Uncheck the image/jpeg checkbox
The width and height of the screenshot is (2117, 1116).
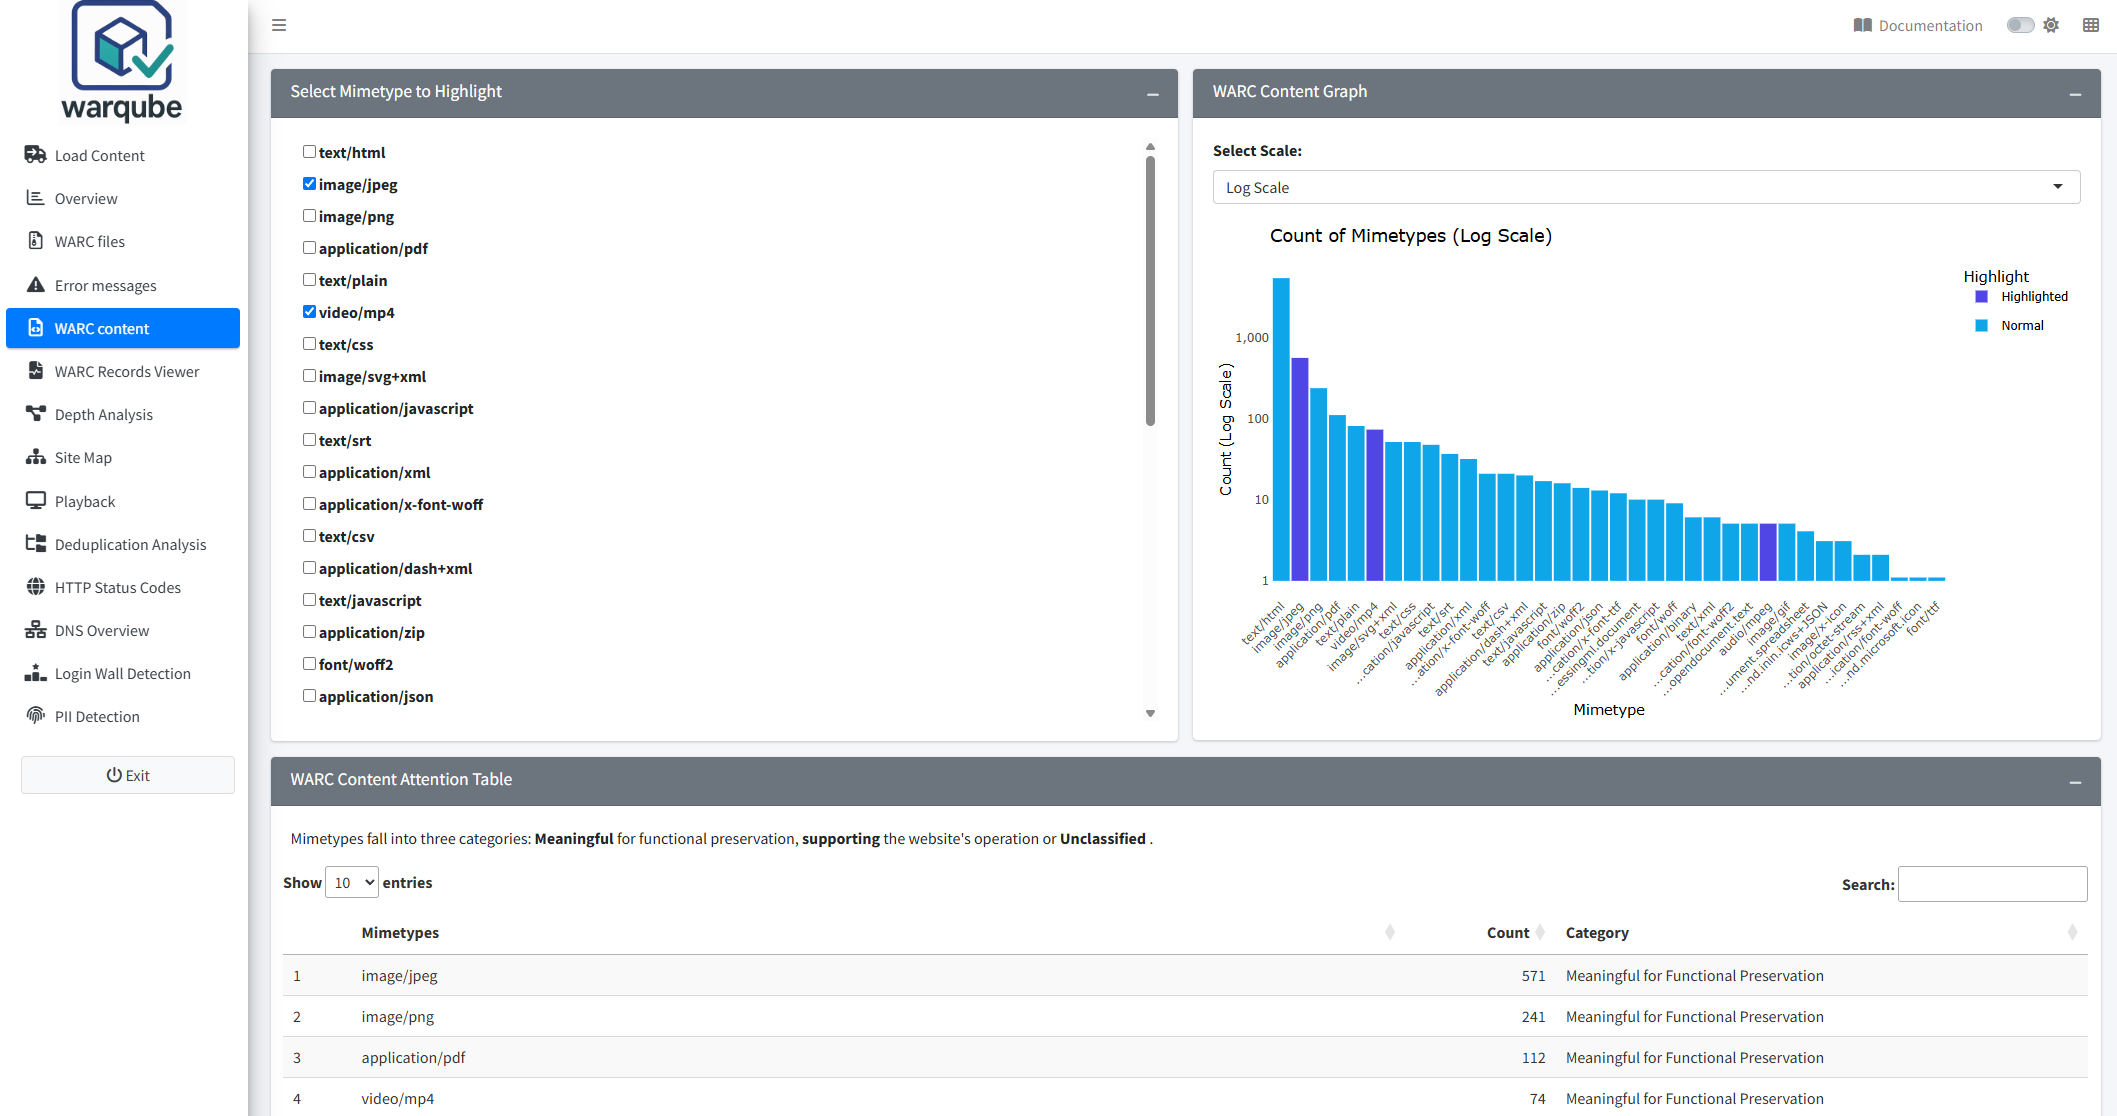pos(309,183)
